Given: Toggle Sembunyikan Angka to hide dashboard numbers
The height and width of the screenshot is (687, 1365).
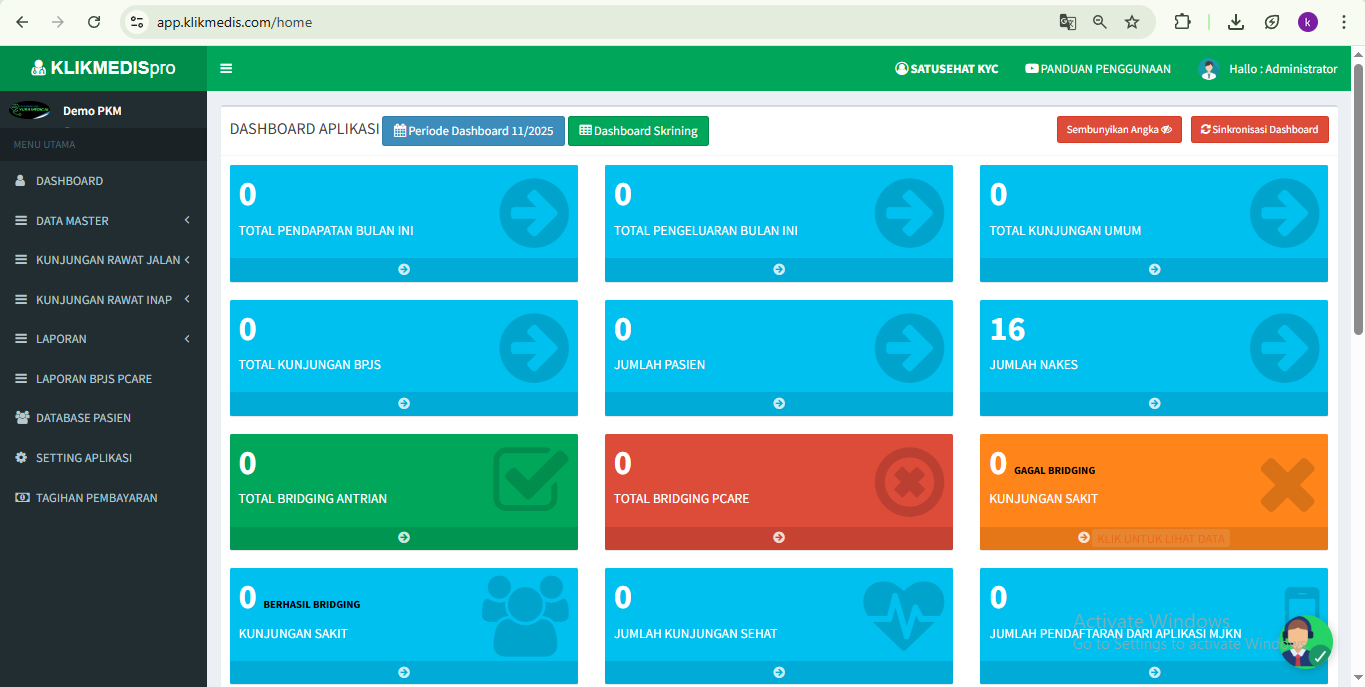Looking at the screenshot, I should [x=1119, y=129].
